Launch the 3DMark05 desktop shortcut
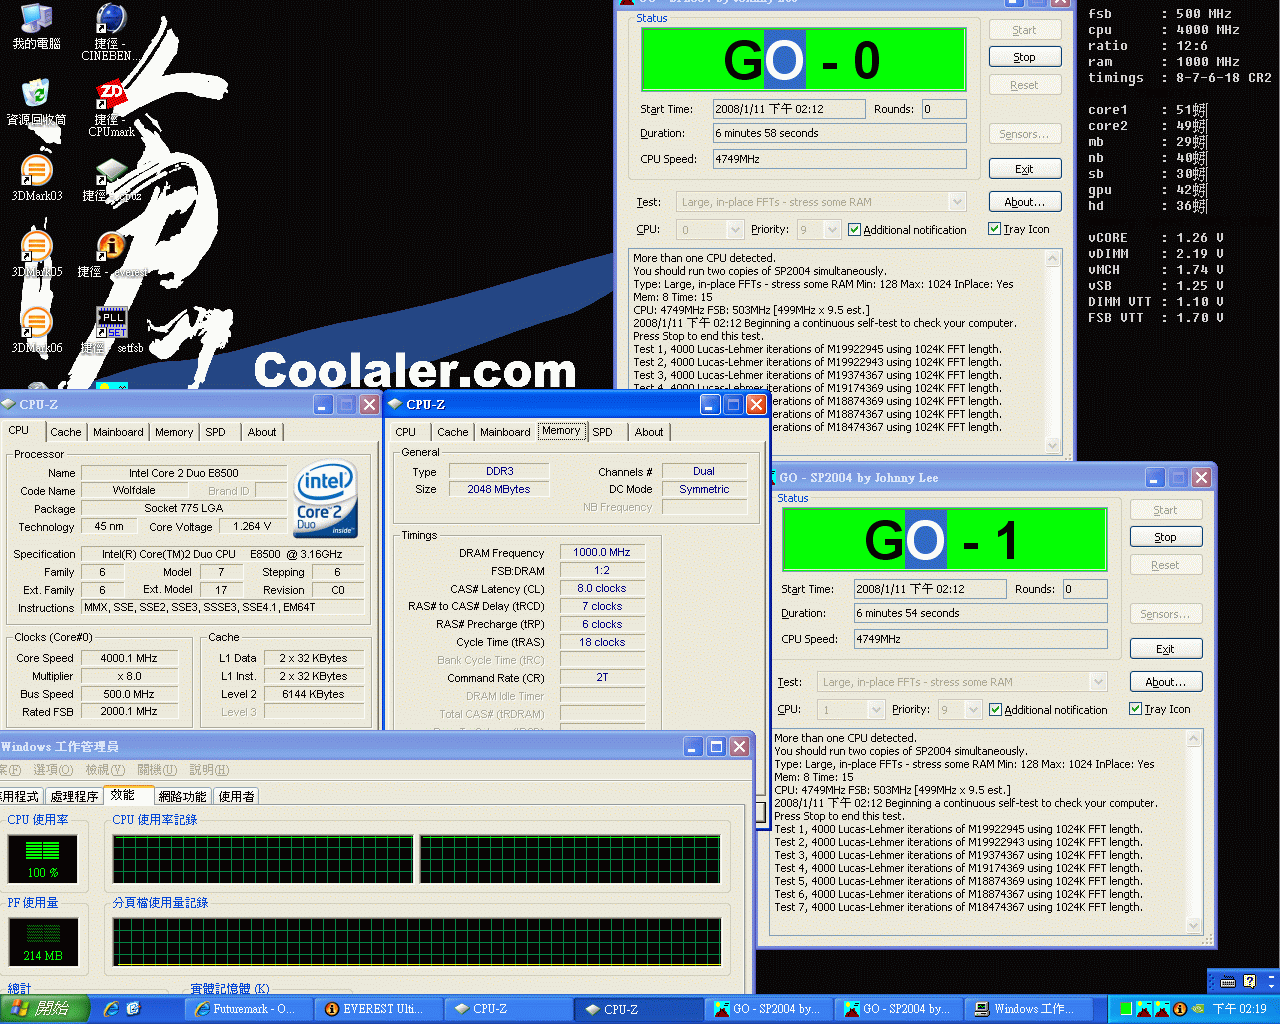 coord(36,255)
